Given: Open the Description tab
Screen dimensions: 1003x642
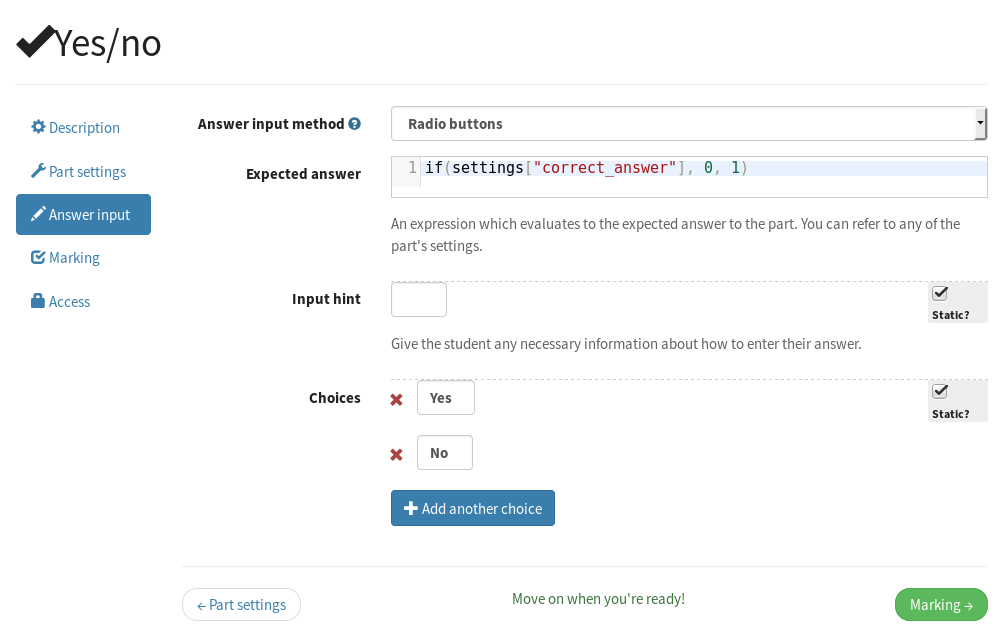Looking at the screenshot, I should tap(83, 128).
